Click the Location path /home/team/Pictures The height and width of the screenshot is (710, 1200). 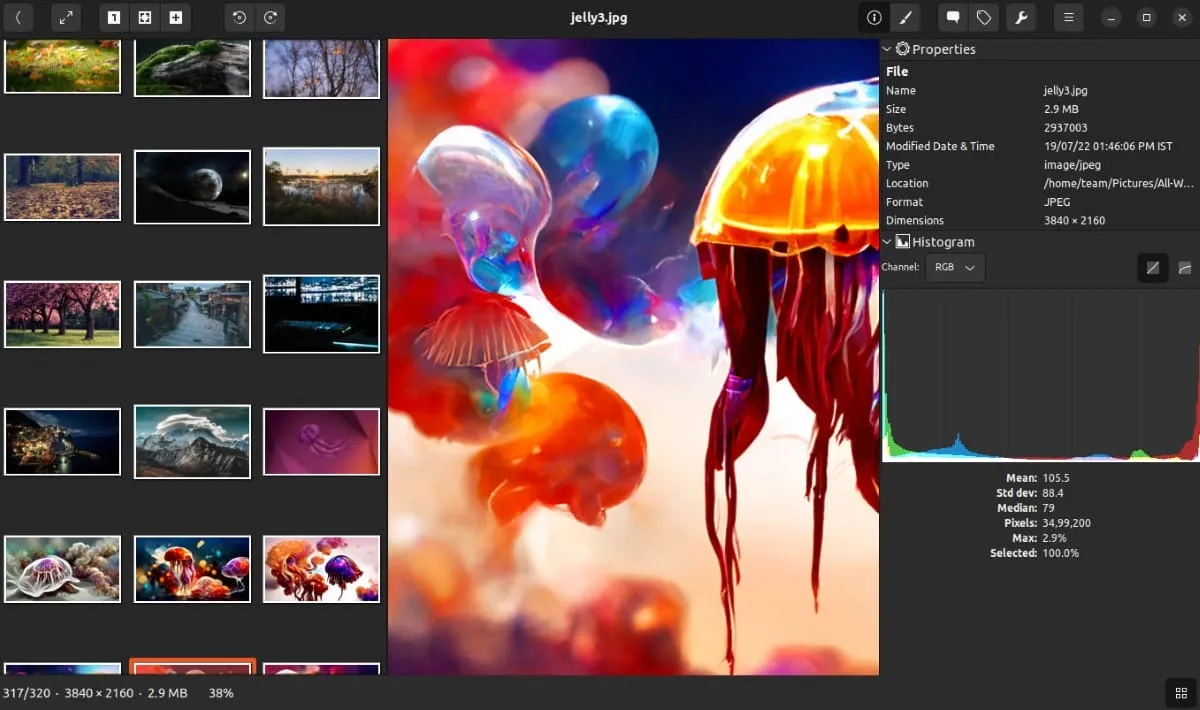(x=1121, y=184)
